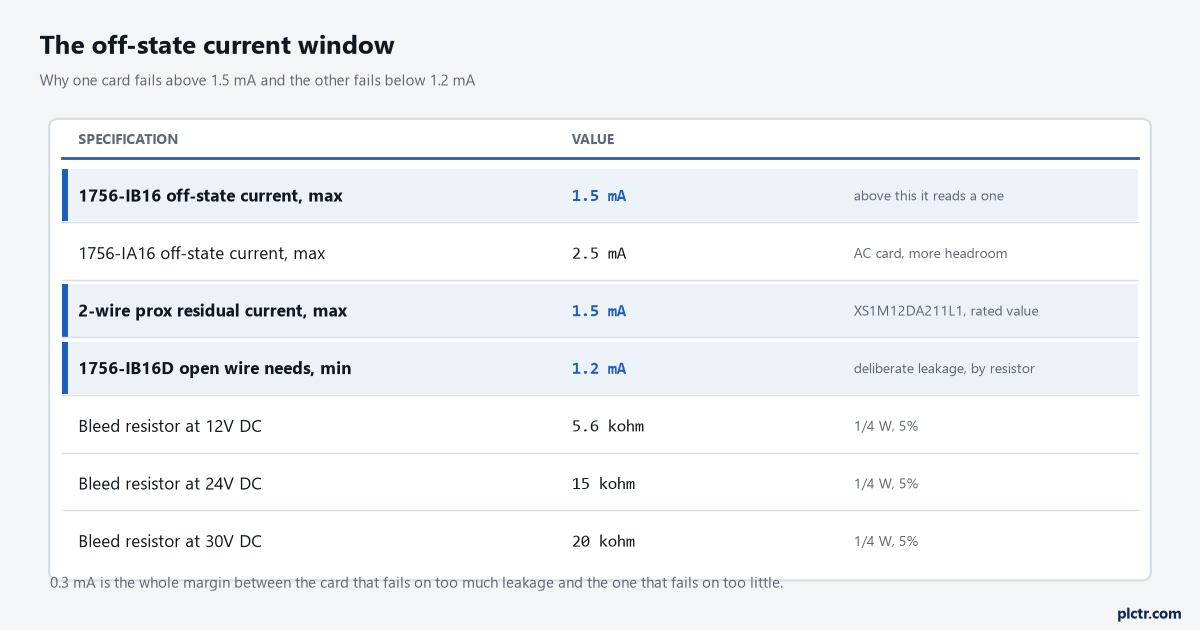This screenshot has width=1200, height=630.
Task: Click the 1.5 mA value for 1756-IB16
Action: coord(599,196)
